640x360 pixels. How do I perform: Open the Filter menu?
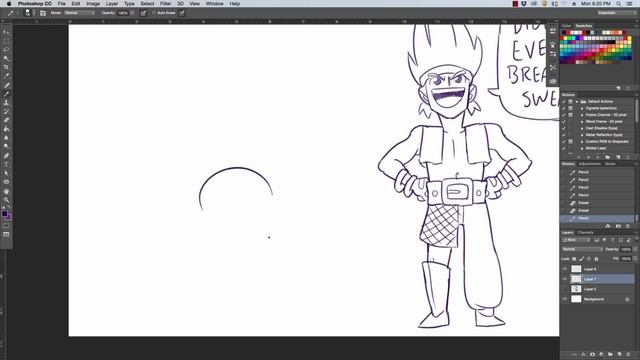click(x=165, y=4)
